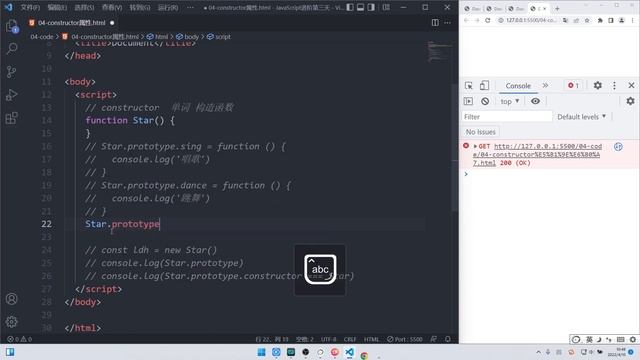Viewport: 640px width, 360px height.
Task: Open the Accounts menu in activity bar
Action: tap(12, 299)
